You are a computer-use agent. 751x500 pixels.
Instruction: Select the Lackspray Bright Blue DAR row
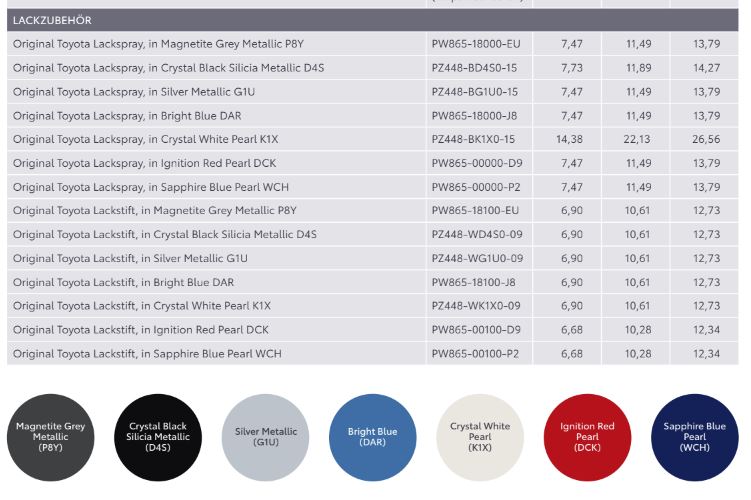(x=126, y=115)
